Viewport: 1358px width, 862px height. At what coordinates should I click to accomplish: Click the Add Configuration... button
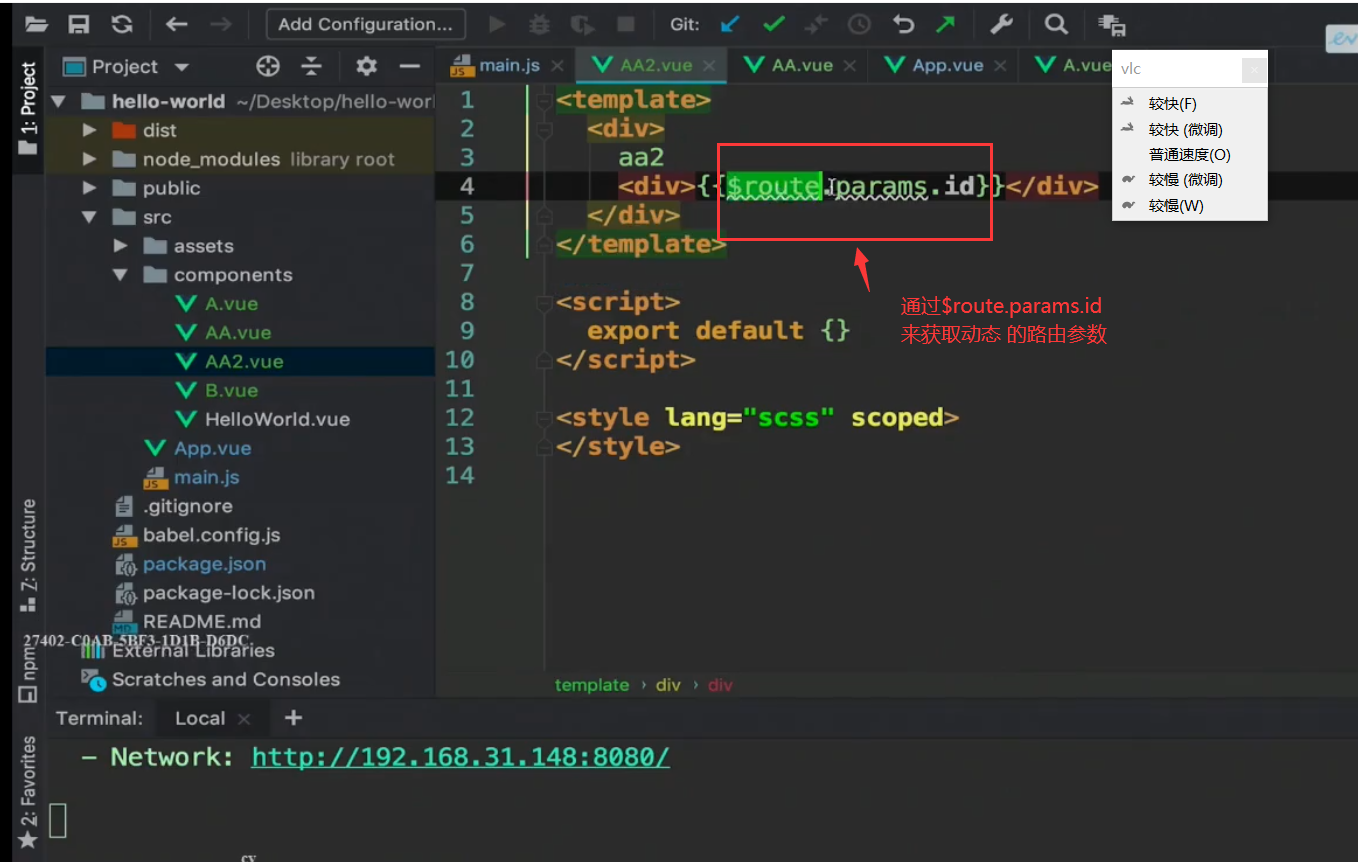[366, 24]
